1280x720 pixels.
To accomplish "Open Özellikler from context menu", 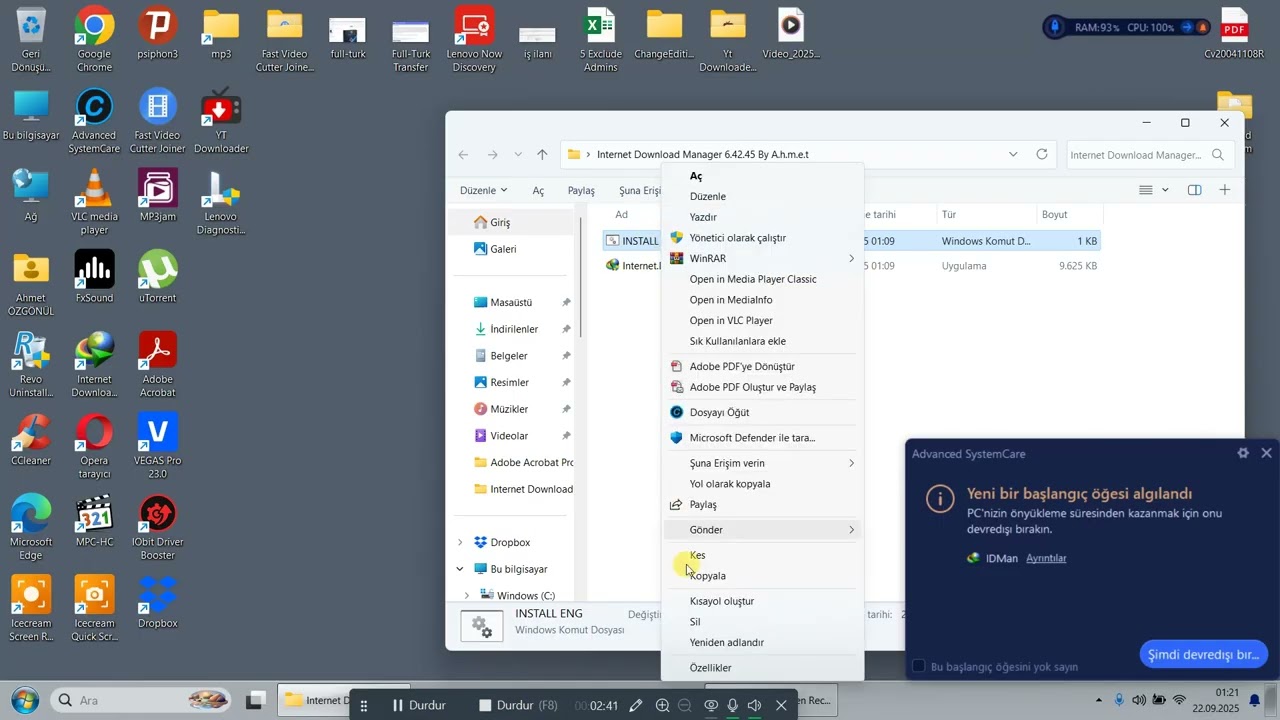I will pos(763,668).
